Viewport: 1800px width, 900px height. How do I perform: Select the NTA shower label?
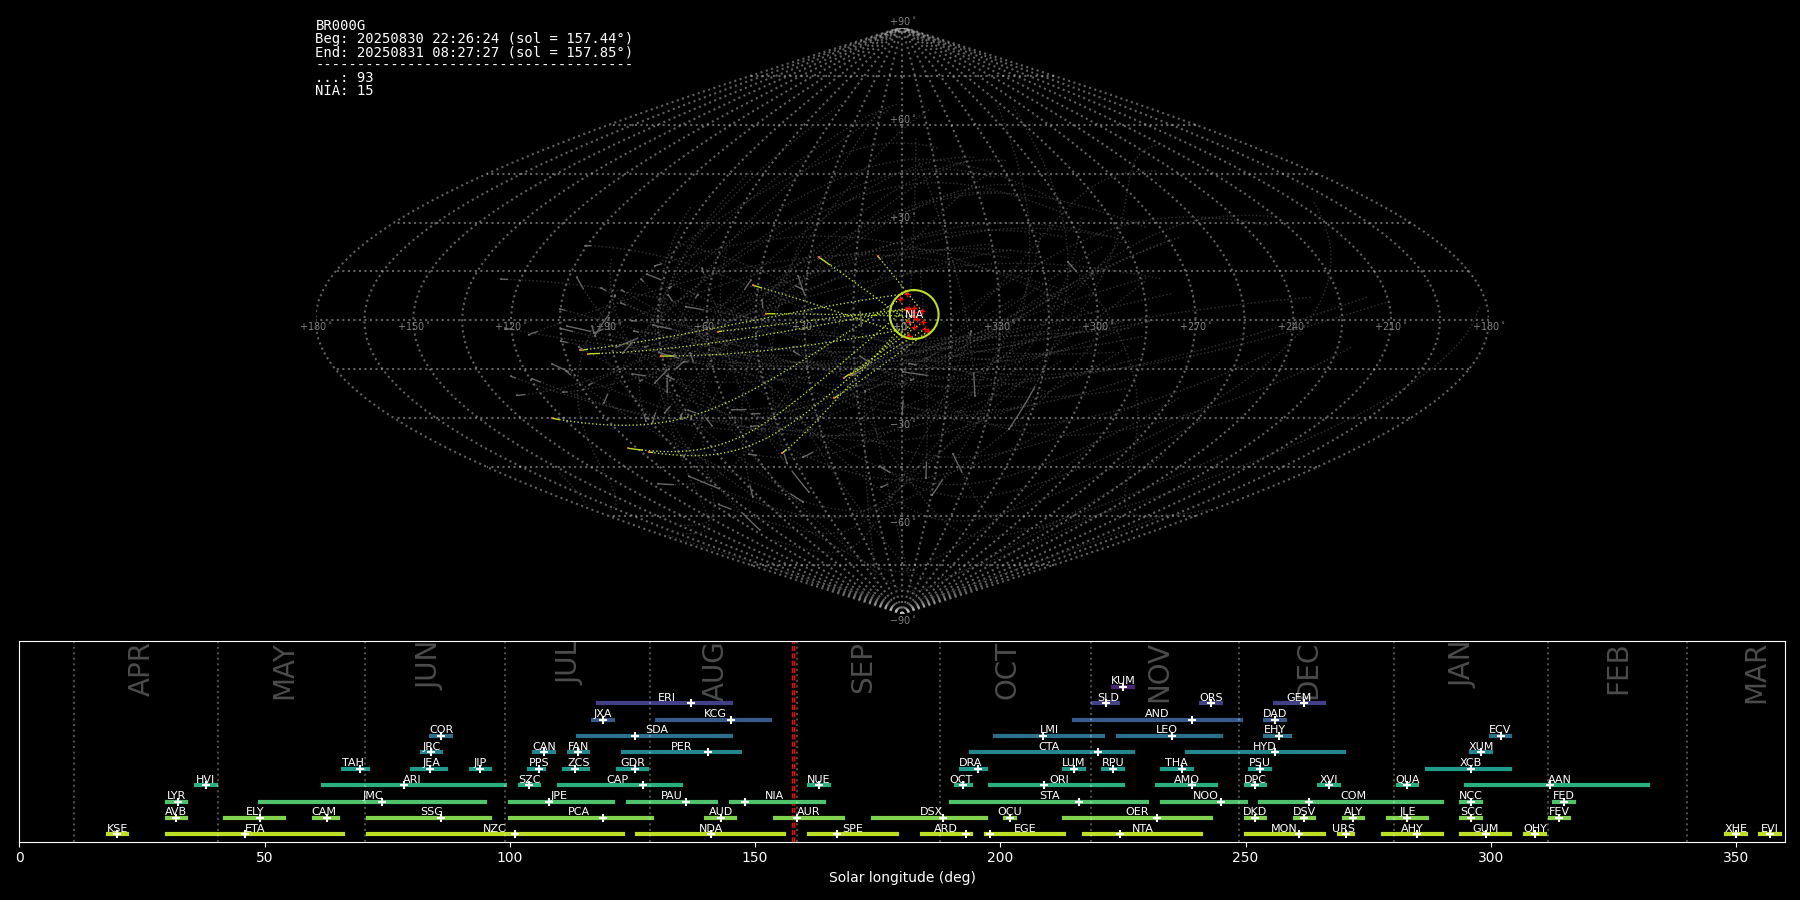(x=1142, y=829)
